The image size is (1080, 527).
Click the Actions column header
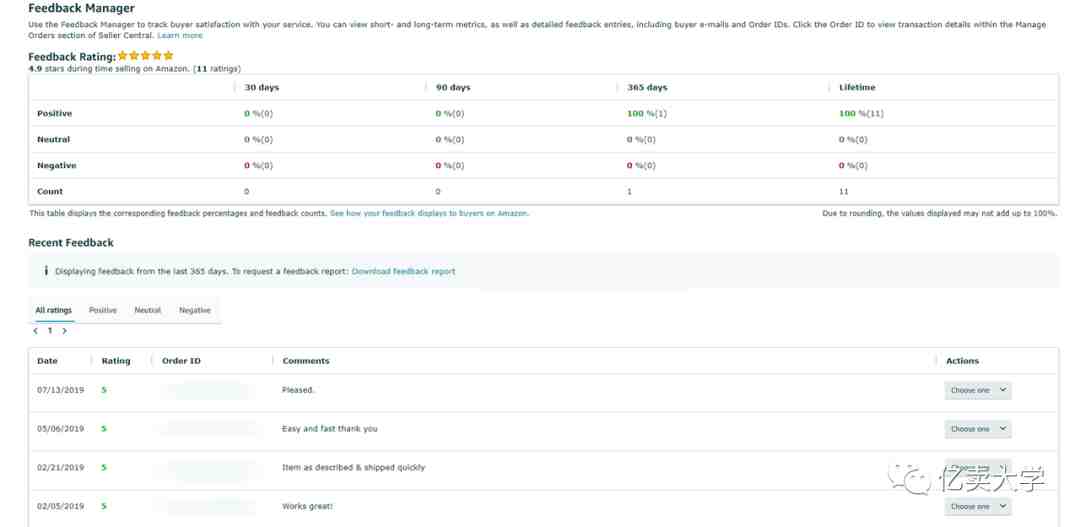(962, 361)
